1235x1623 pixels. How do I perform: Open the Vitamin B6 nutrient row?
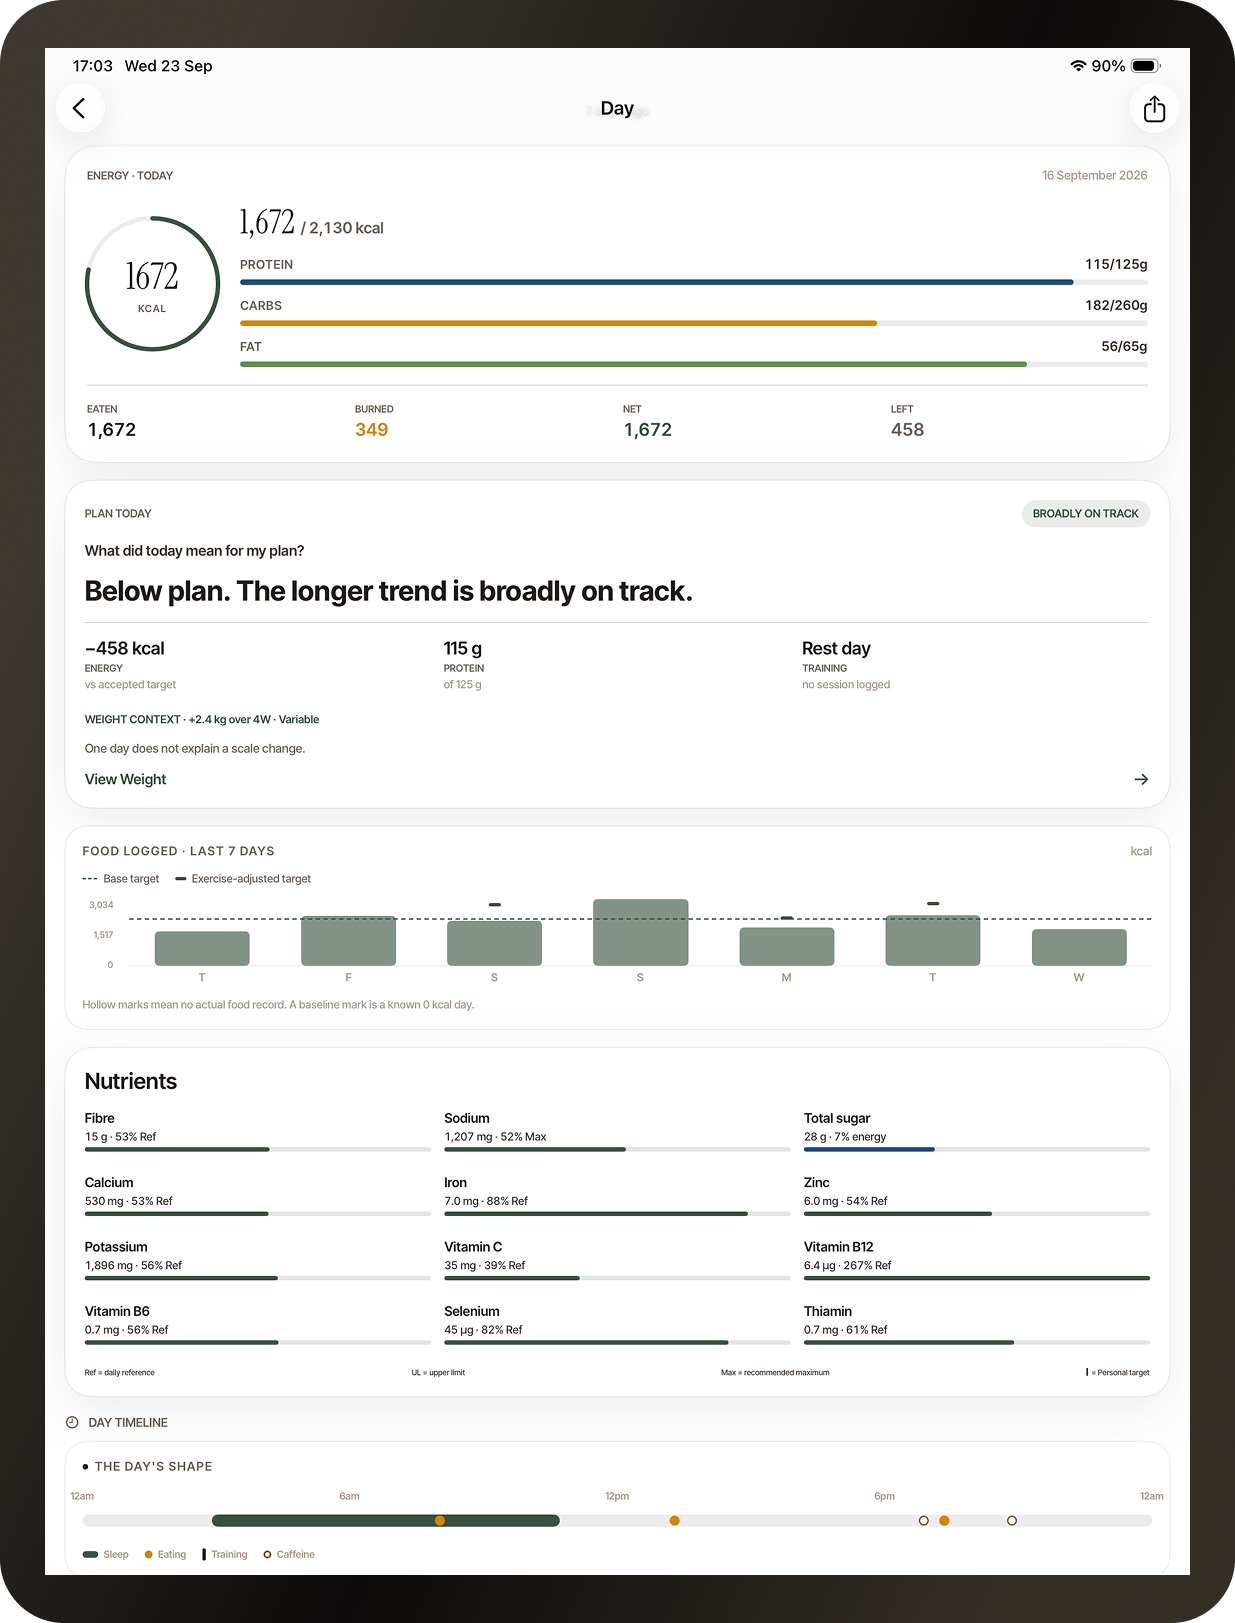(x=257, y=1325)
